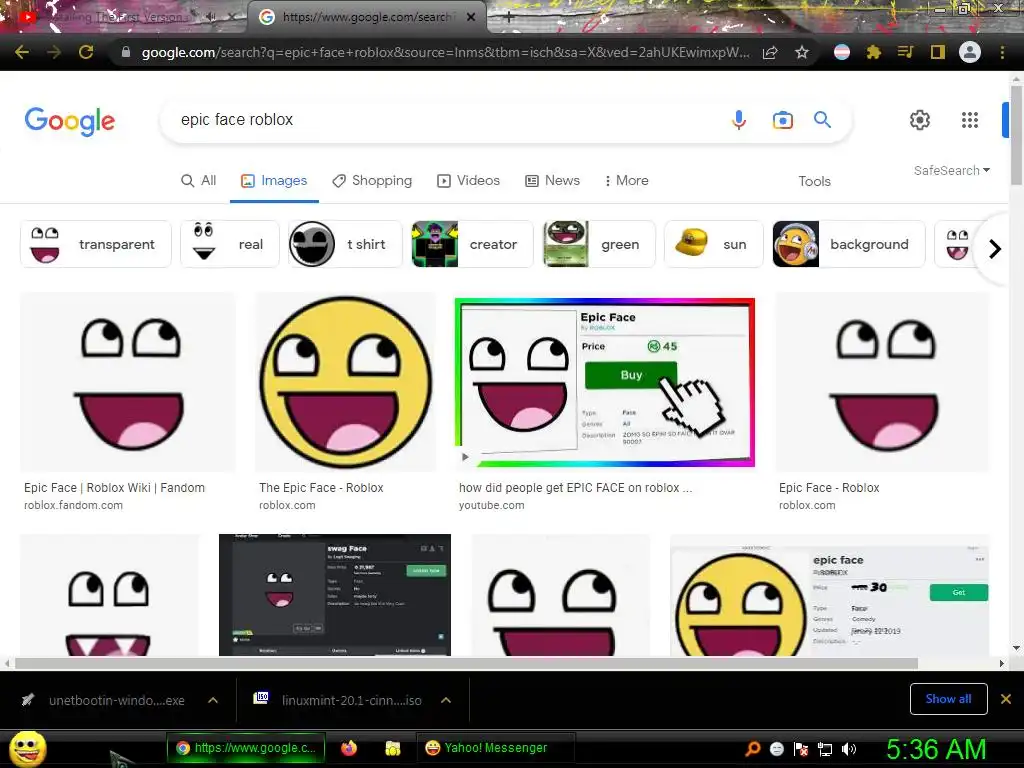
Task: Go to the Google logo home
Action: pos(70,121)
